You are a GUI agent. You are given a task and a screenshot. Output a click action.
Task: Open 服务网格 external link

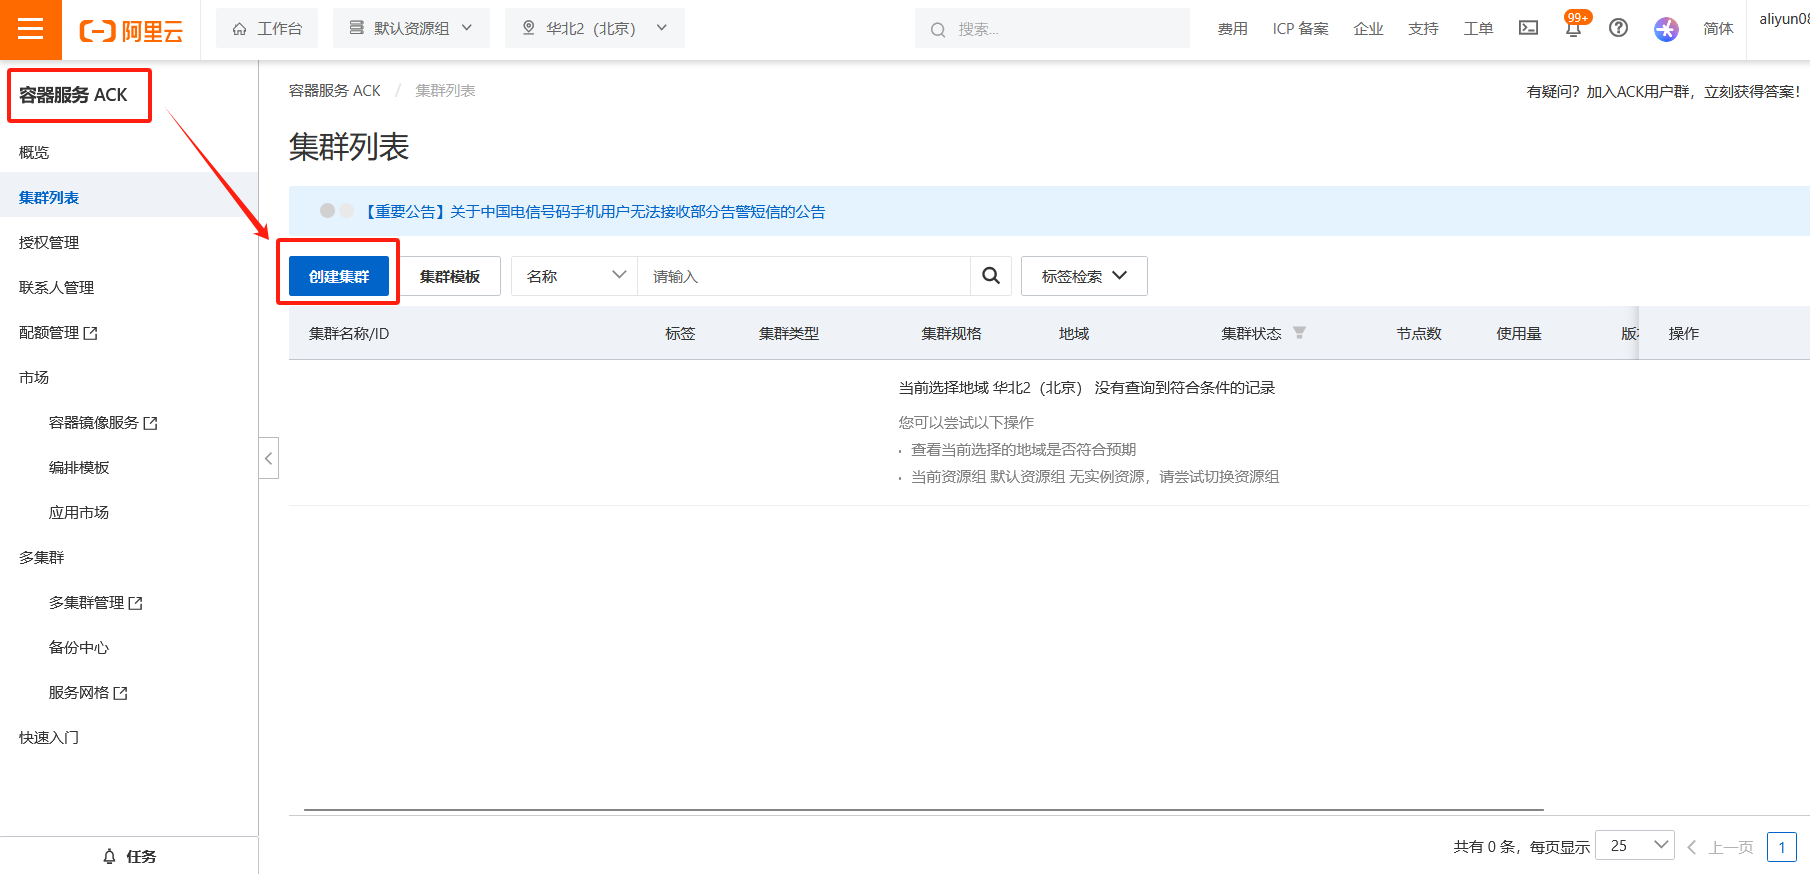point(88,692)
